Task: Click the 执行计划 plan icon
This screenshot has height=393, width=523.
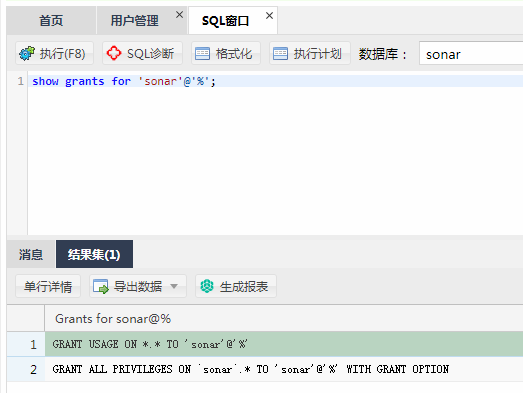Action: 280,54
